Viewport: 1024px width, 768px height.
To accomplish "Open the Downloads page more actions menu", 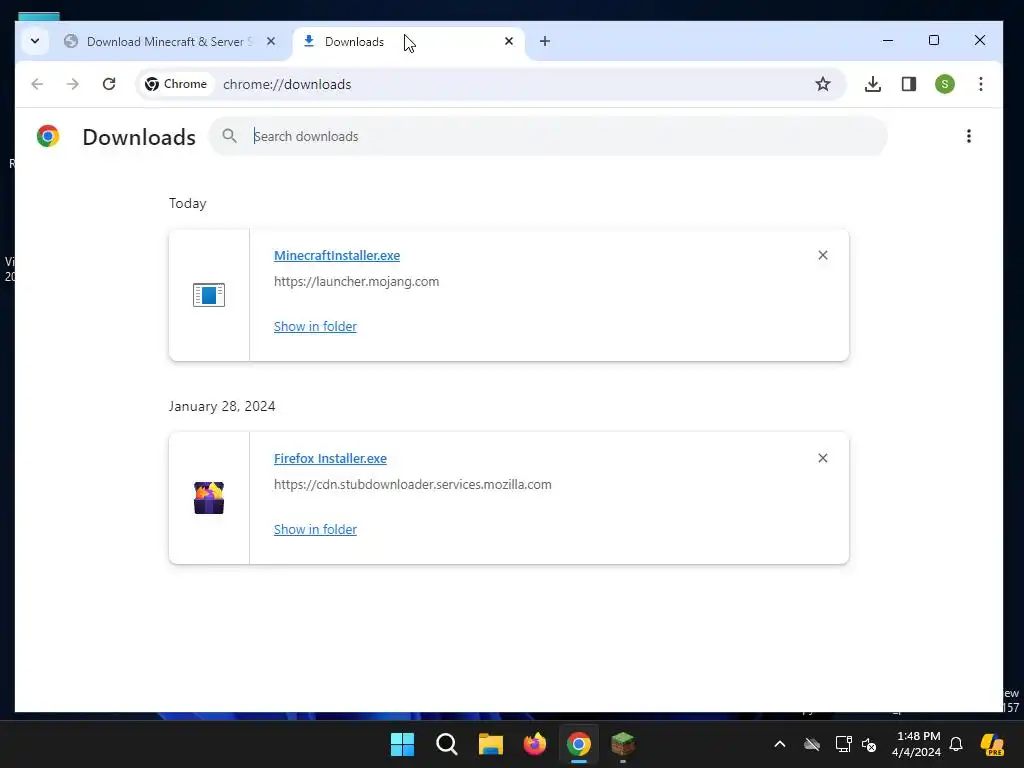I will (968, 136).
